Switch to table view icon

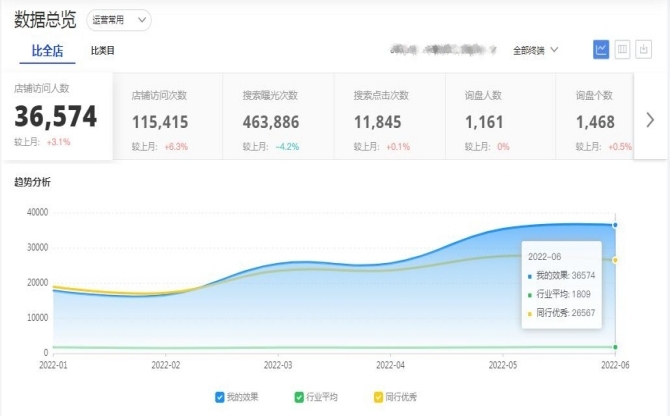pyautogui.click(x=622, y=49)
